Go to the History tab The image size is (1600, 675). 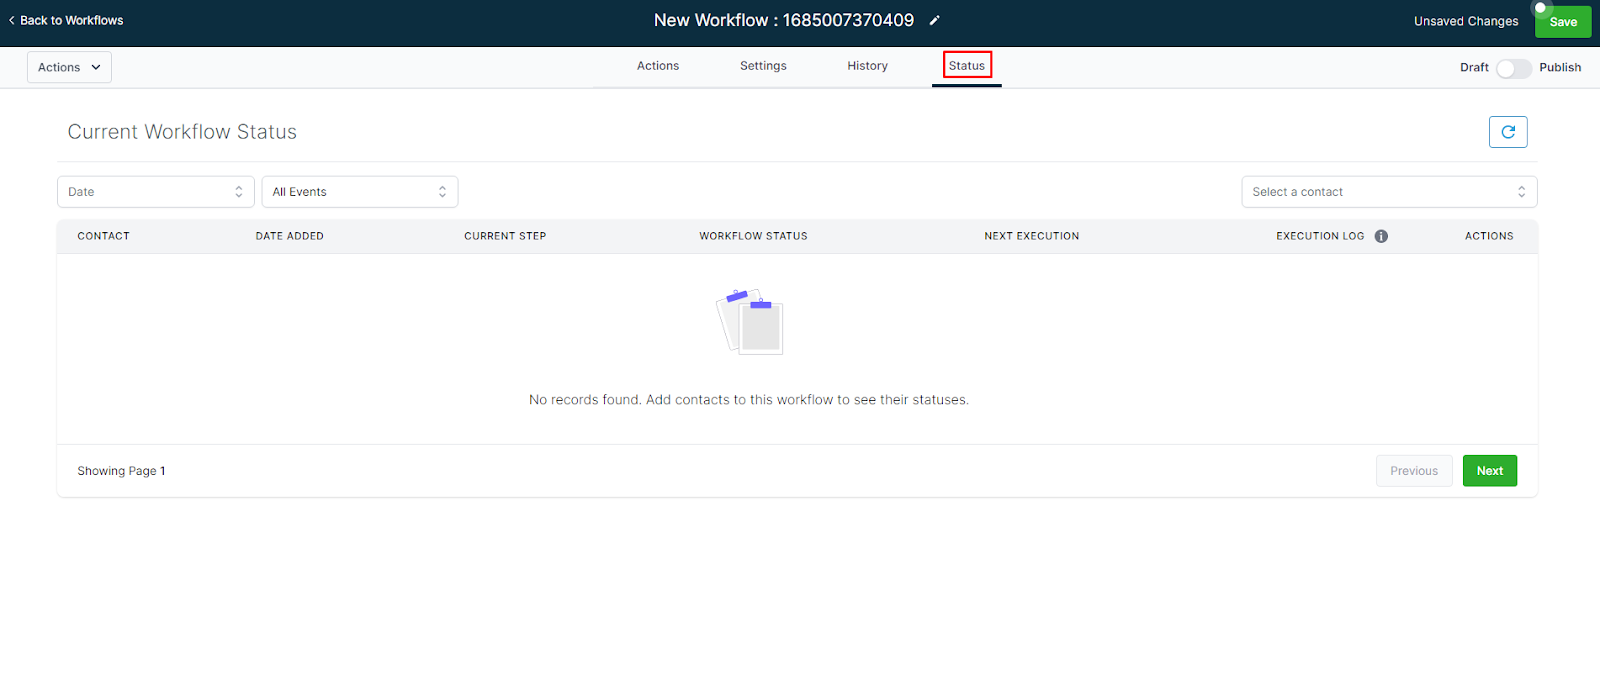pos(867,66)
